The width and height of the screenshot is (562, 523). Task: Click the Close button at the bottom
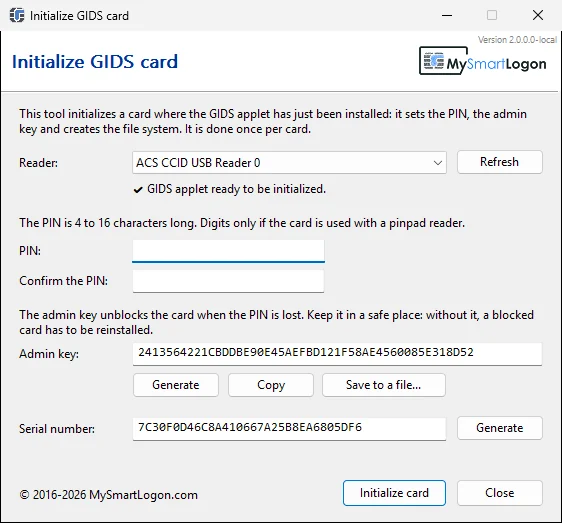(x=500, y=493)
